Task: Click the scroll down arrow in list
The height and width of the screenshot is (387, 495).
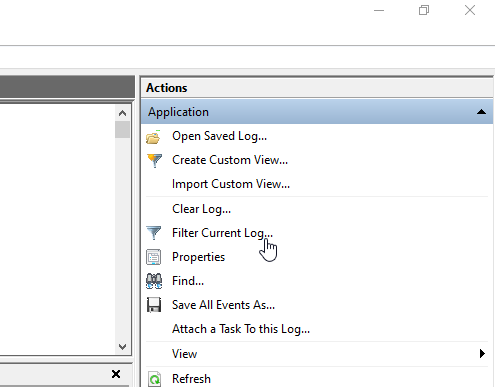Action: point(122,347)
